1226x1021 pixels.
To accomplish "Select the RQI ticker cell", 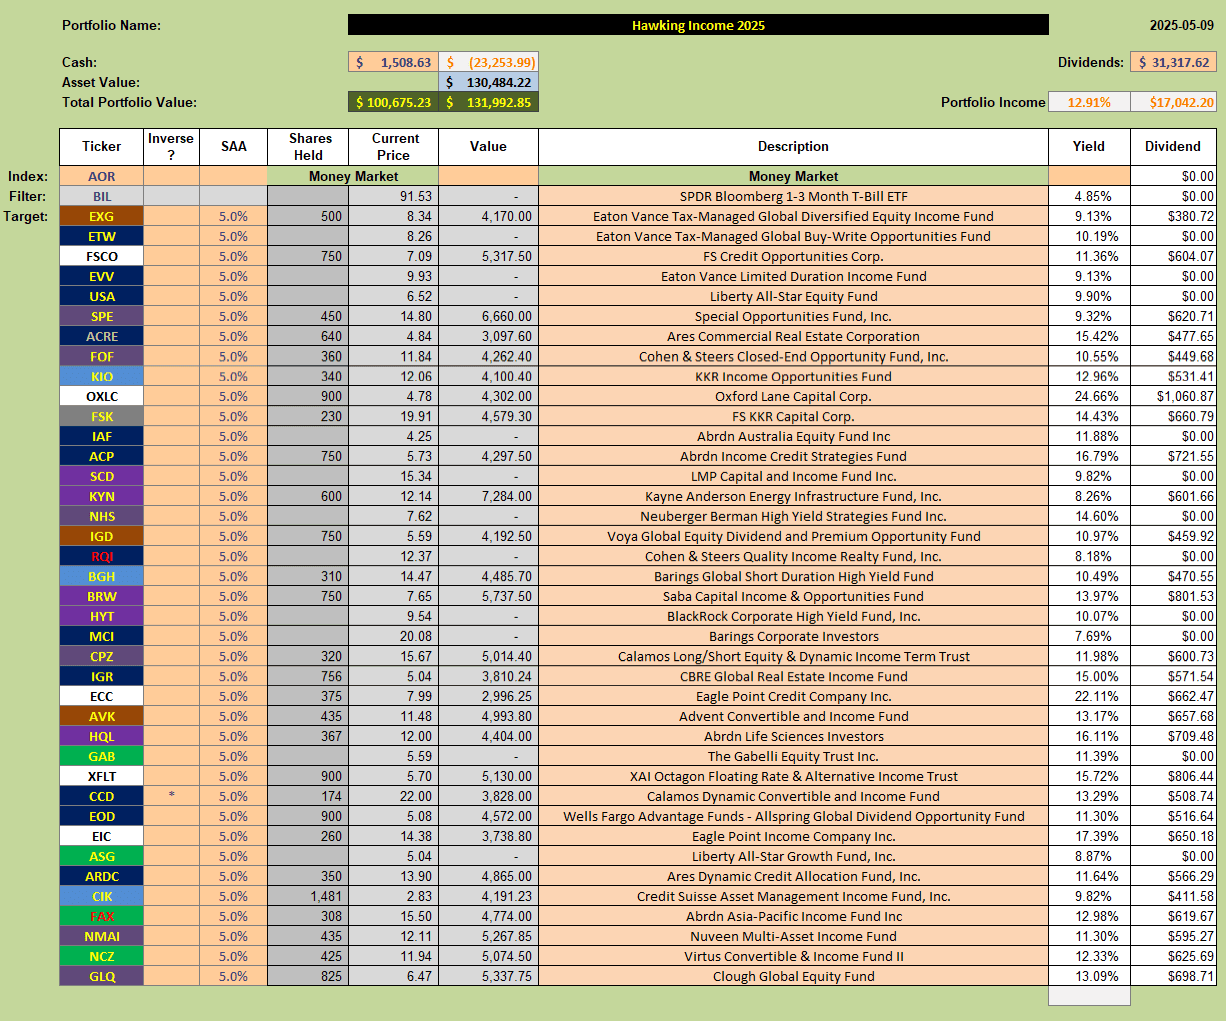I will pos(101,556).
